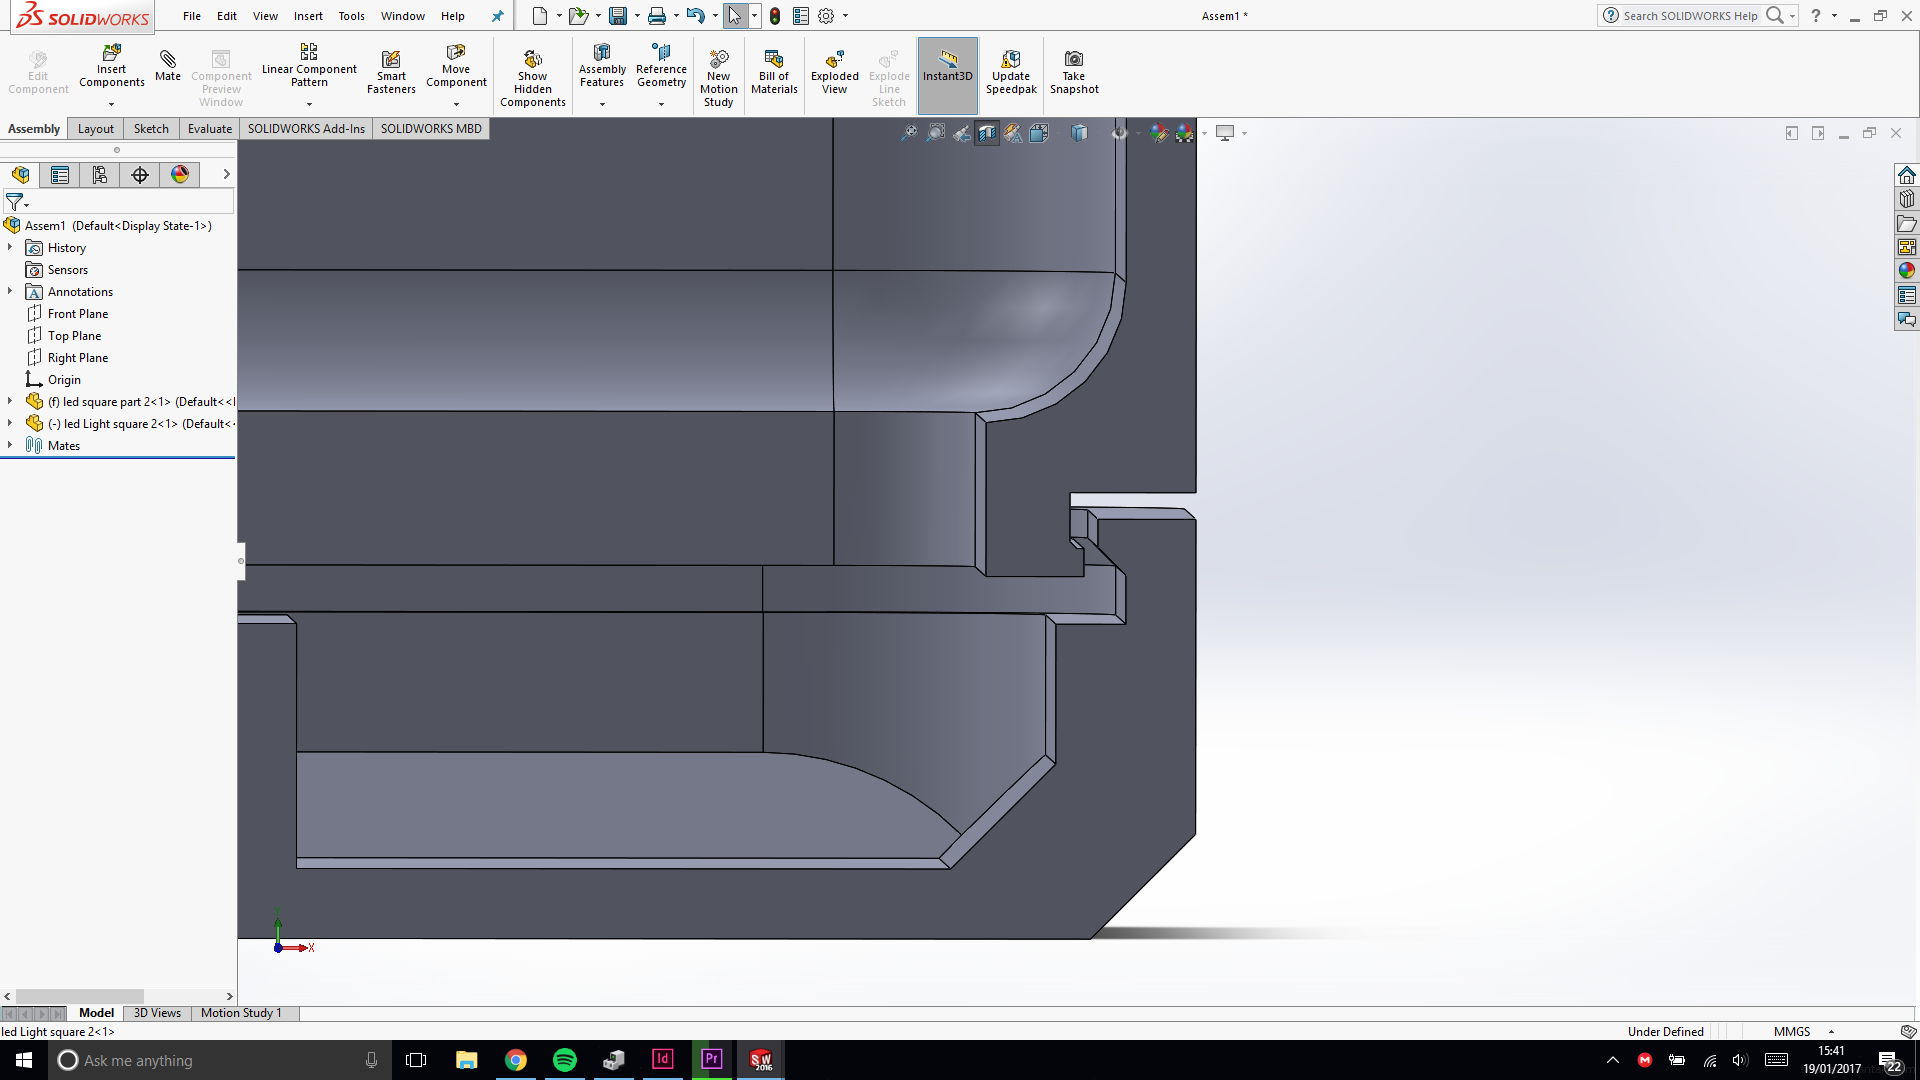Switch to SOLIDWORKS Add-Ins tab
This screenshot has width=1920, height=1080.
[x=306, y=129]
